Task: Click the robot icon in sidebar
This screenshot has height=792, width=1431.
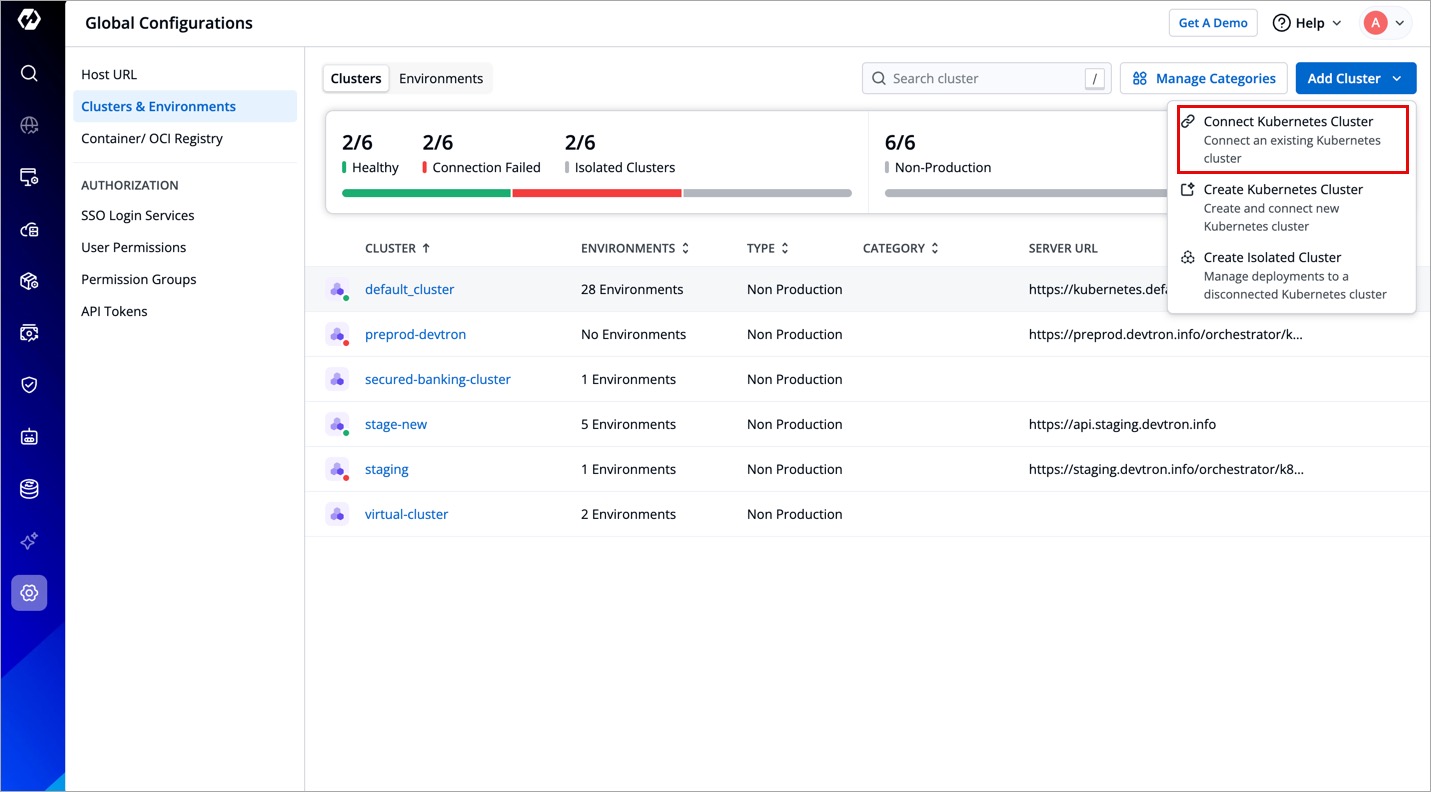Action: [x=29, y=437]
